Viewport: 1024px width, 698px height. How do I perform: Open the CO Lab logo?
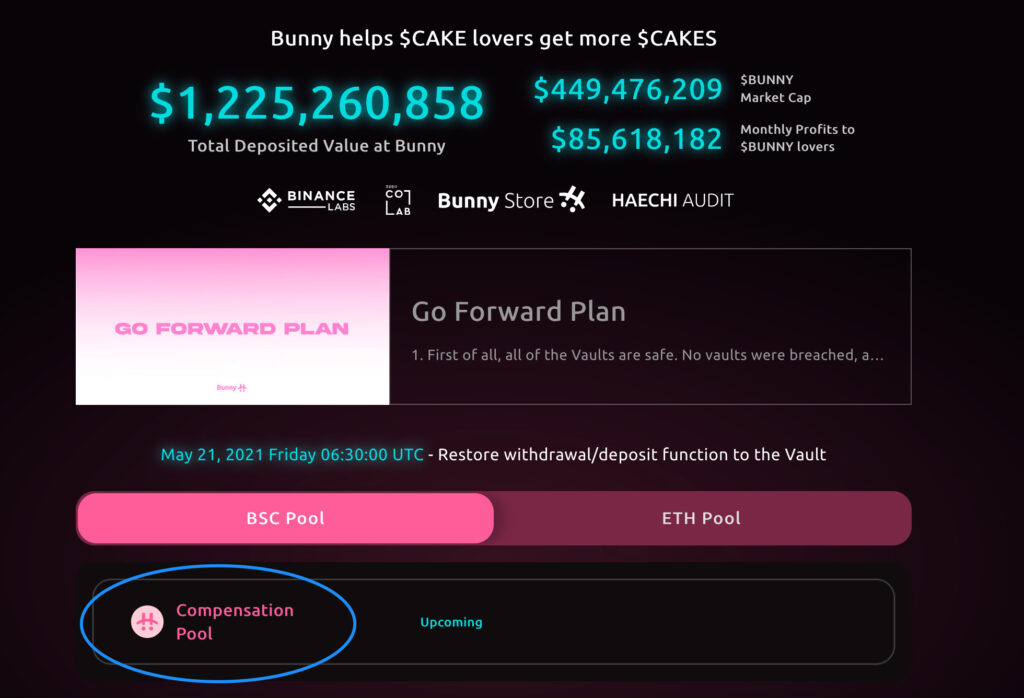pos(398,200)
